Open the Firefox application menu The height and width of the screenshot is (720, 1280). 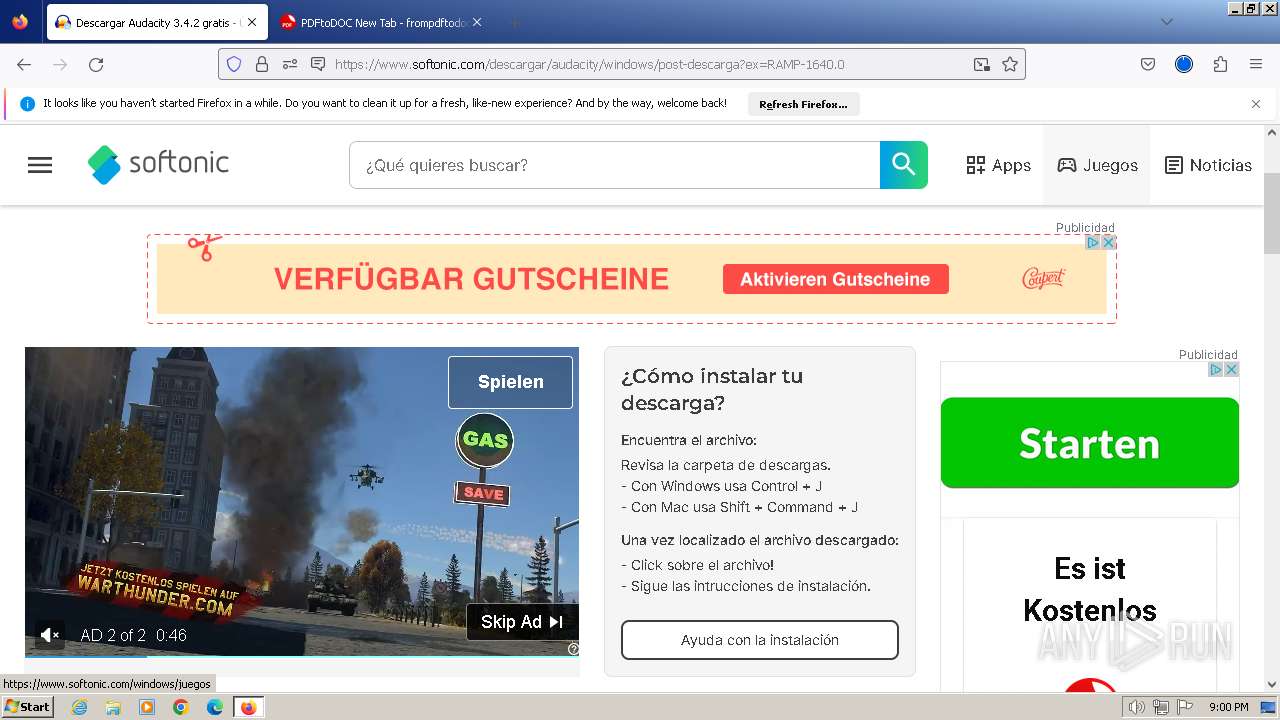(x=1256, y=64)
